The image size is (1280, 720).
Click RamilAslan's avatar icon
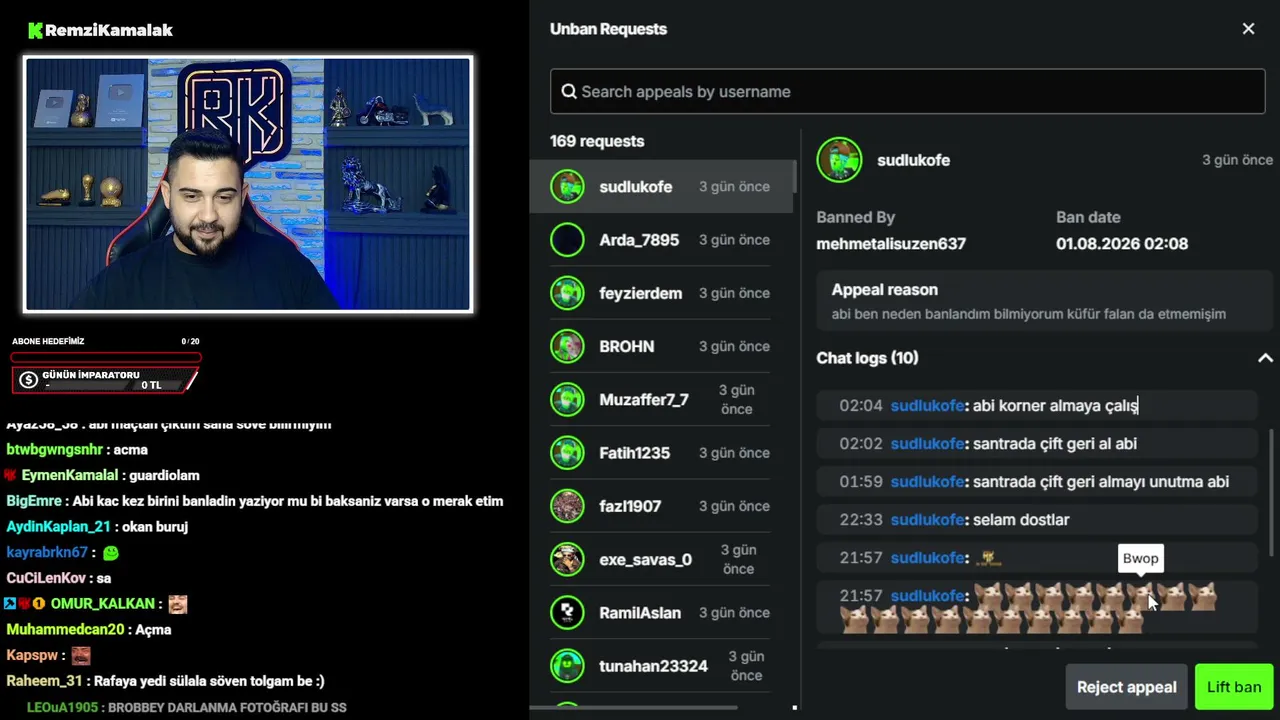coord(567,613)
